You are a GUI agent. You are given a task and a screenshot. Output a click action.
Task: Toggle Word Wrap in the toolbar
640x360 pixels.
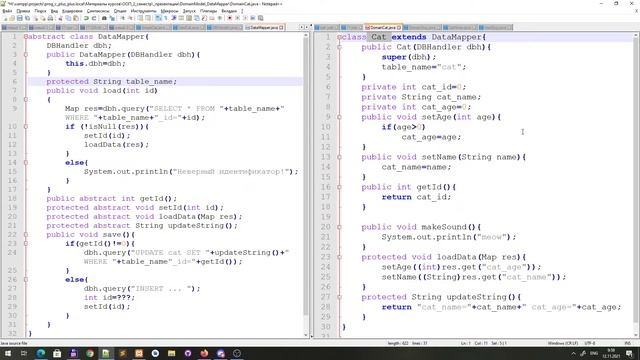[x=158, y=18]
